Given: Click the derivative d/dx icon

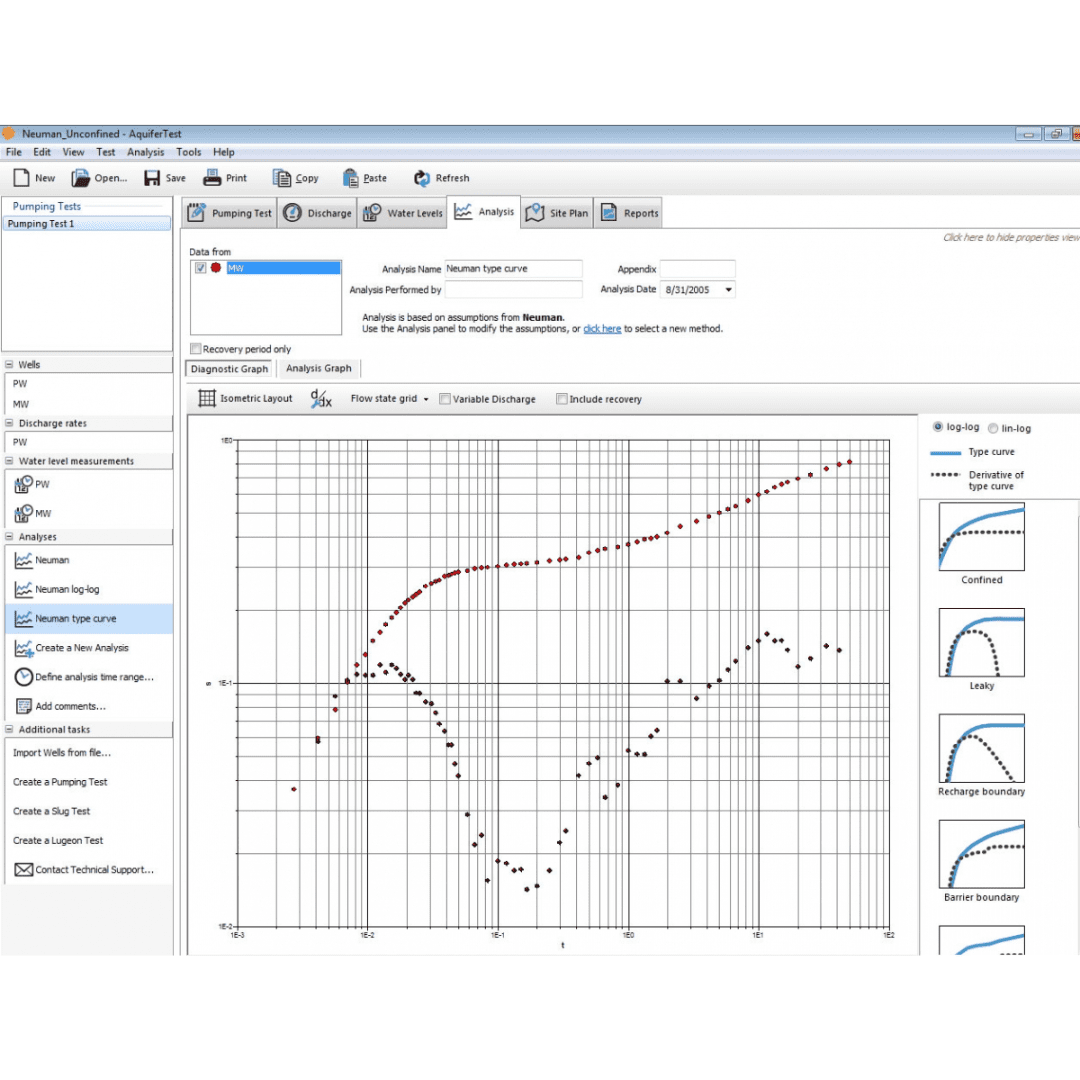Looking at the screenshot, I should tap(321, 398).
